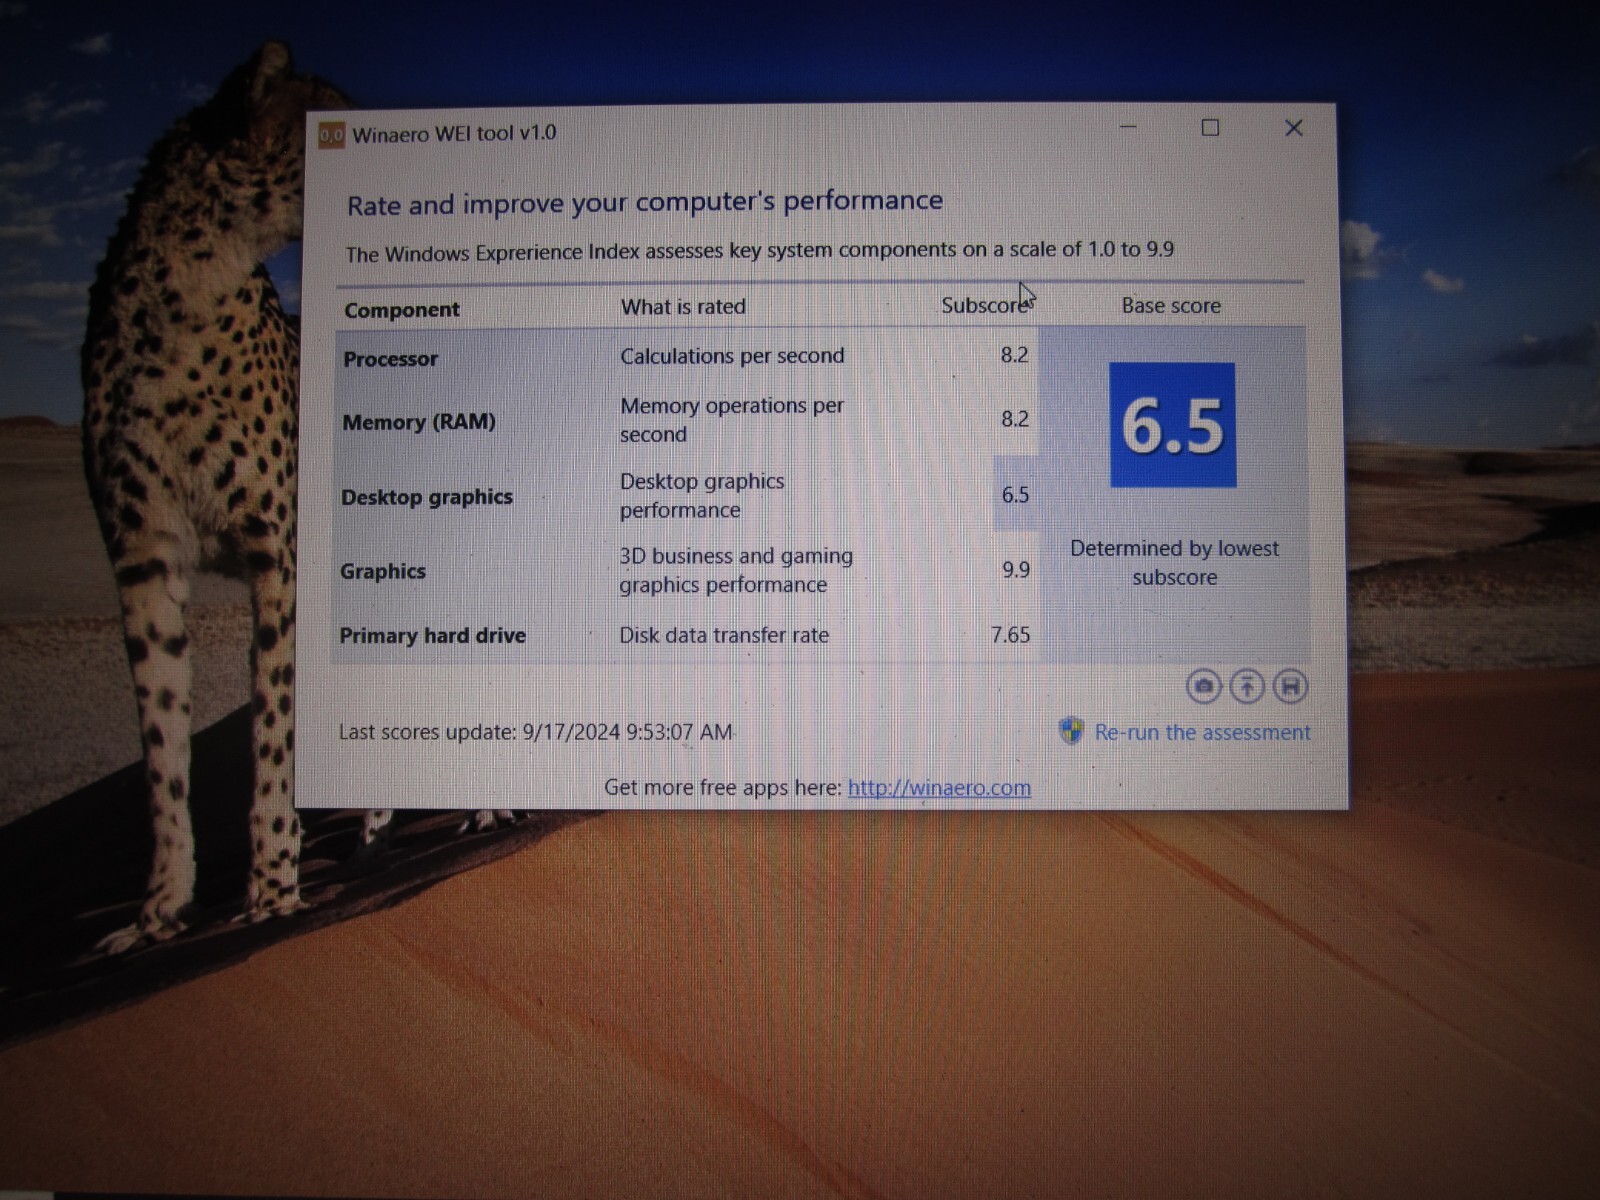Click the save floppy disk icon
The image size is (1600, 1200).
[x=1290, y=687]
